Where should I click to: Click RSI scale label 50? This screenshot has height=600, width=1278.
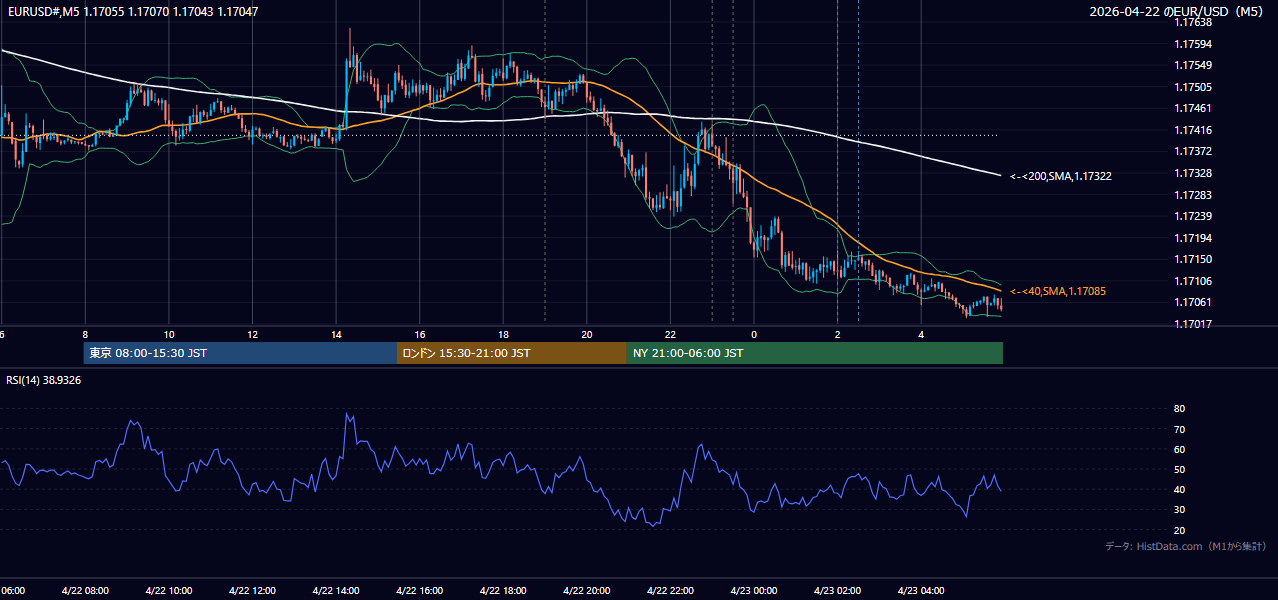click(x=1180, y=469)
